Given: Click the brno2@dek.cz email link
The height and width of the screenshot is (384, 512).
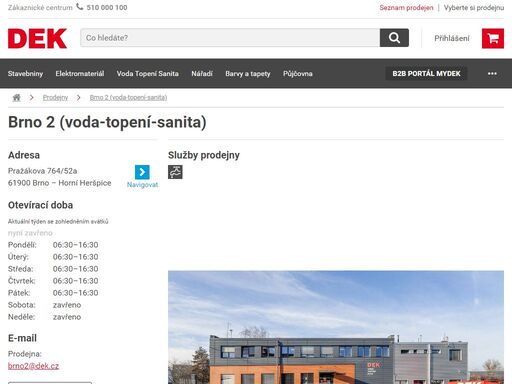Looking at the screenshot, I should click(x=33, y=366).
